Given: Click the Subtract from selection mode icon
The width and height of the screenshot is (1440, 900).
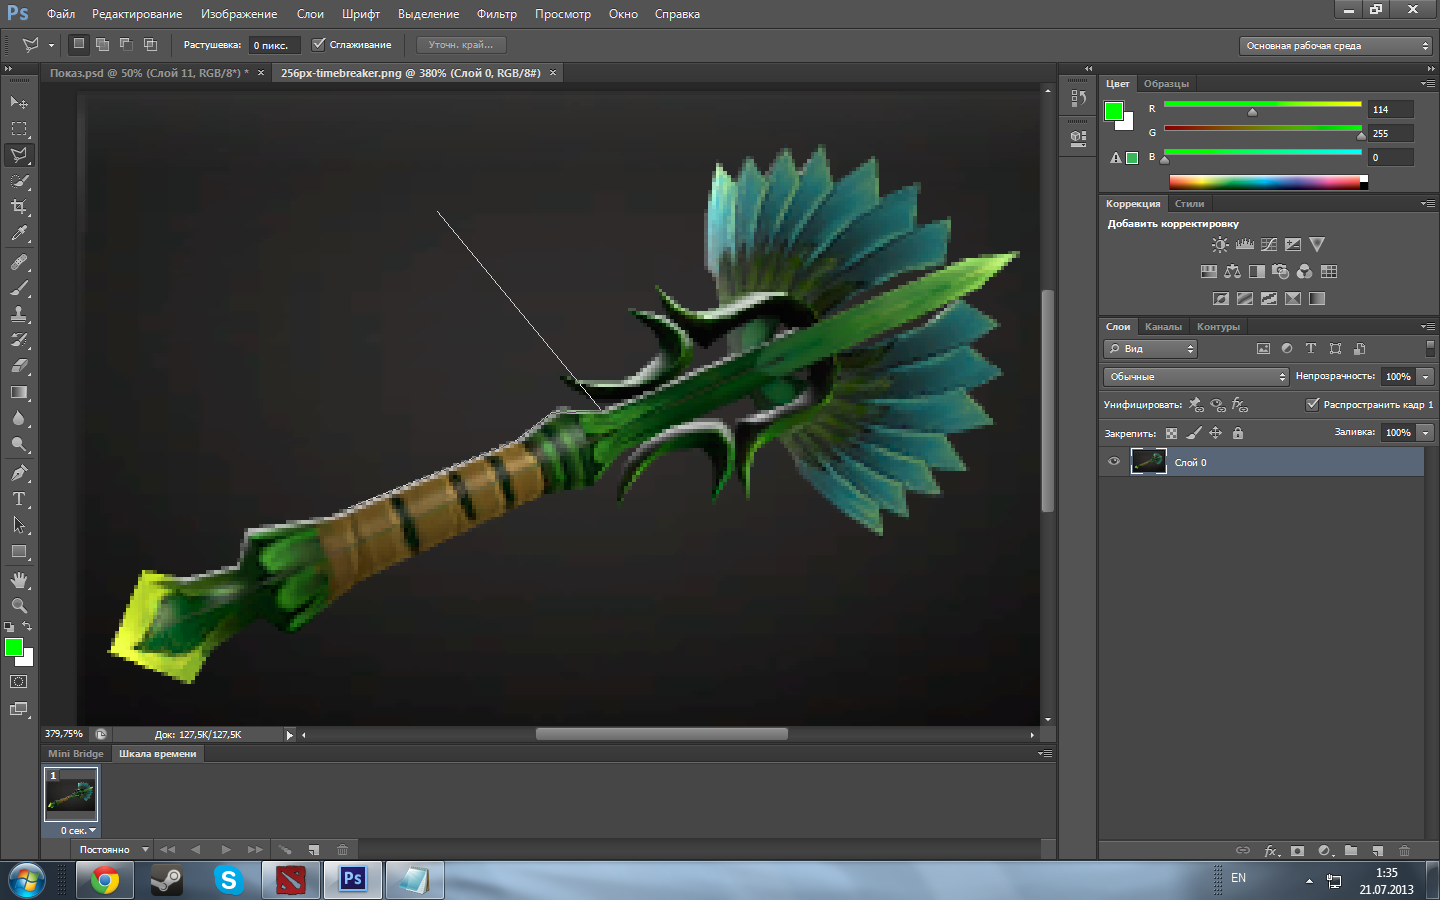Looking at the screenshot, I should [x=126, y=44].
